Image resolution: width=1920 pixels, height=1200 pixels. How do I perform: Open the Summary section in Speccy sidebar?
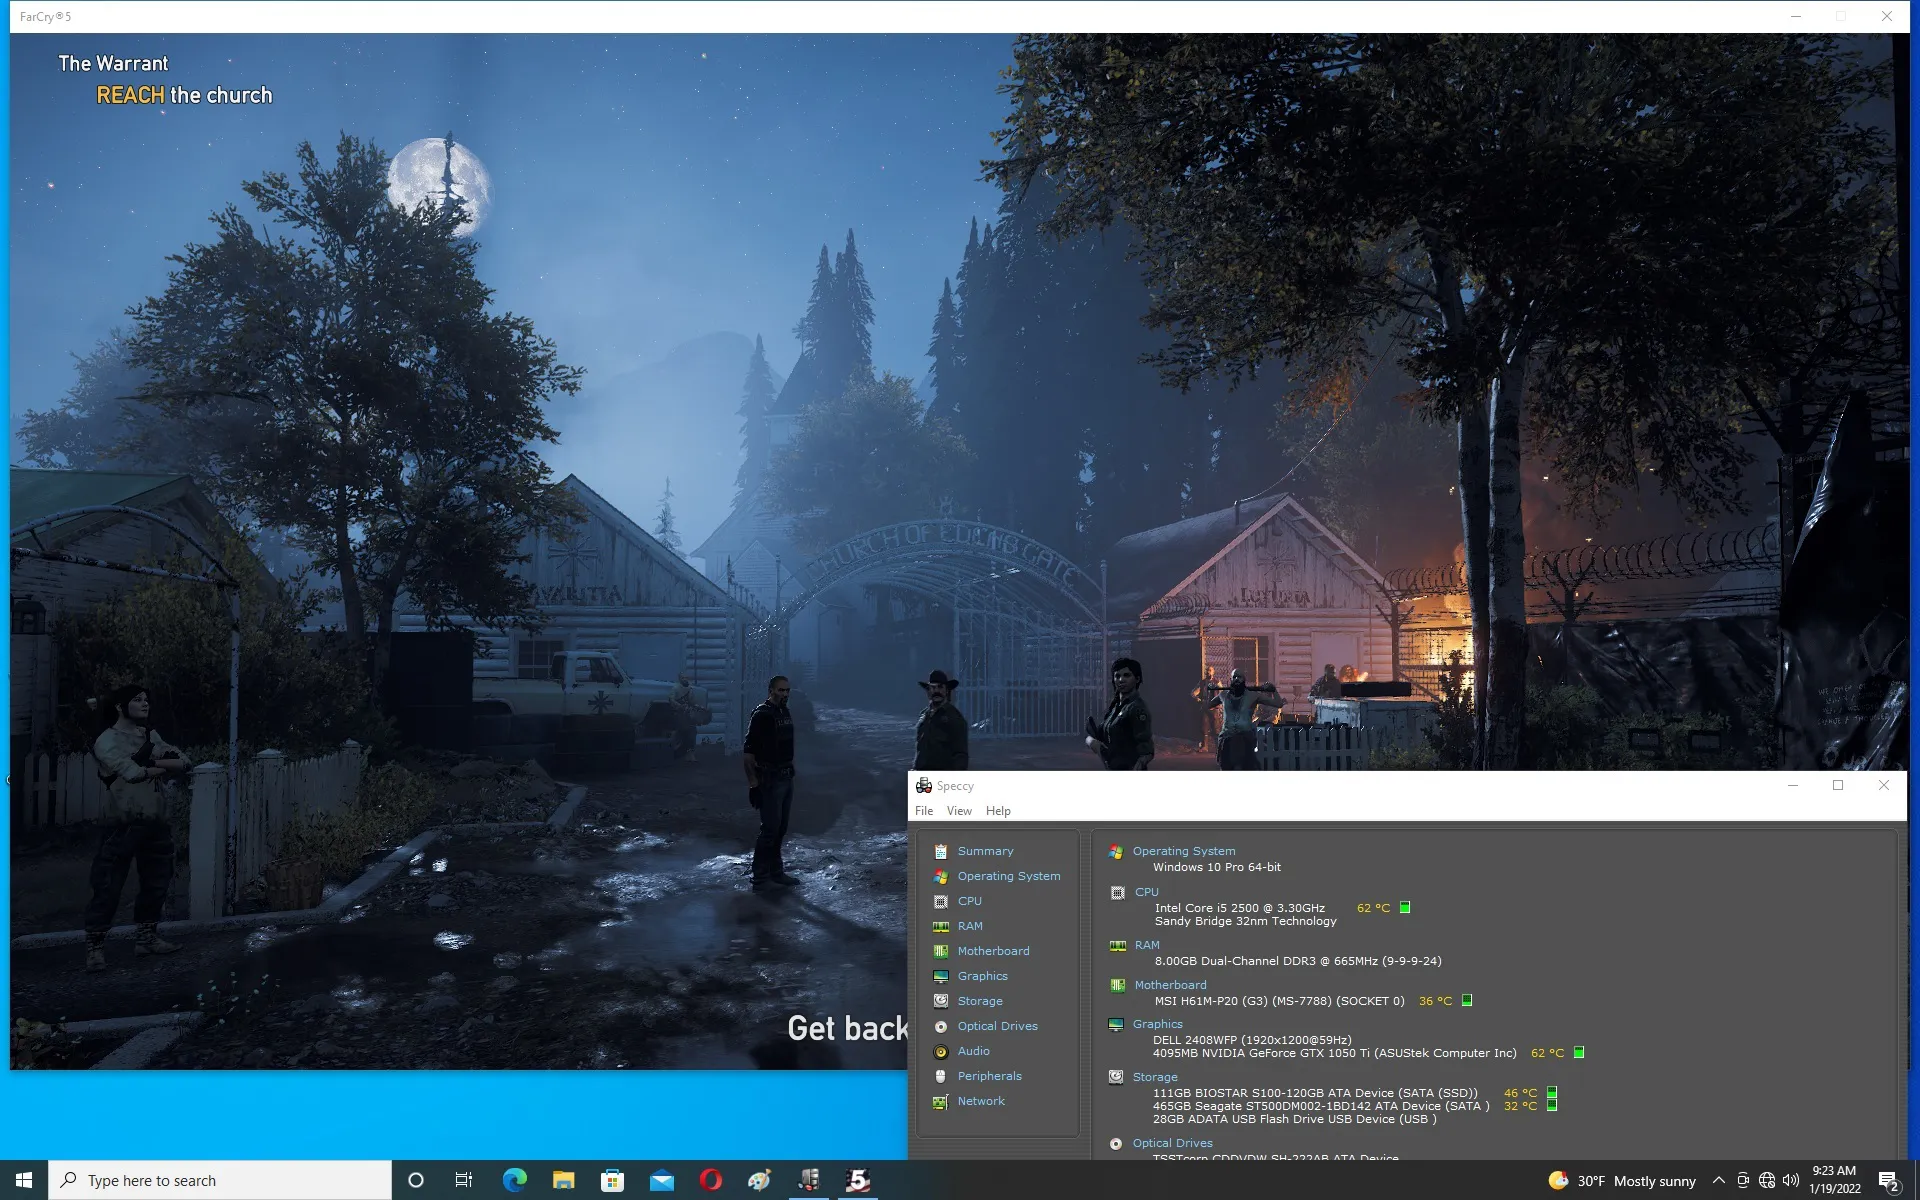tap(985, 851)
